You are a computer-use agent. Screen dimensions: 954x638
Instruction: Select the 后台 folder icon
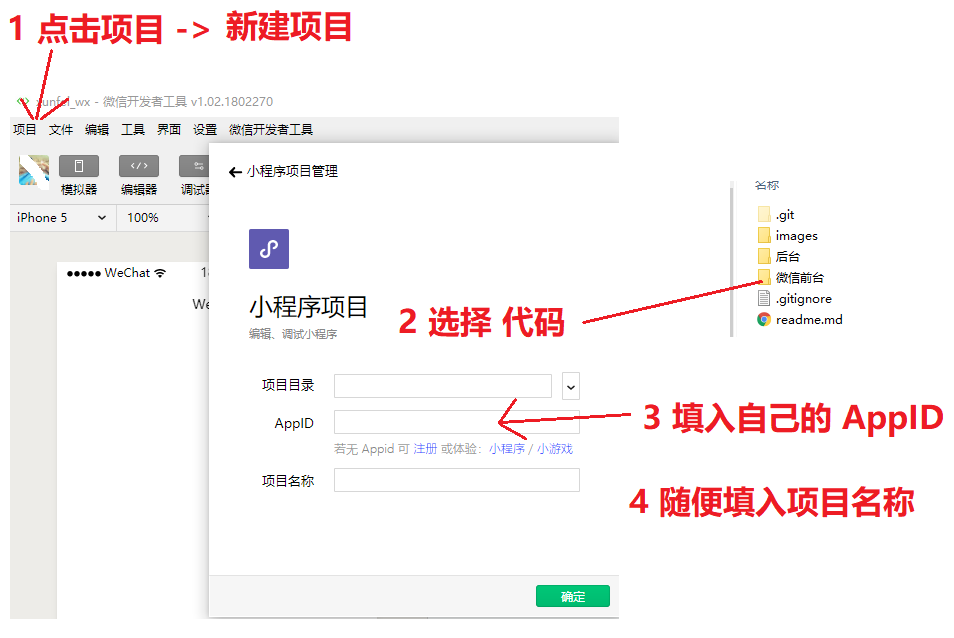[764, 256]
